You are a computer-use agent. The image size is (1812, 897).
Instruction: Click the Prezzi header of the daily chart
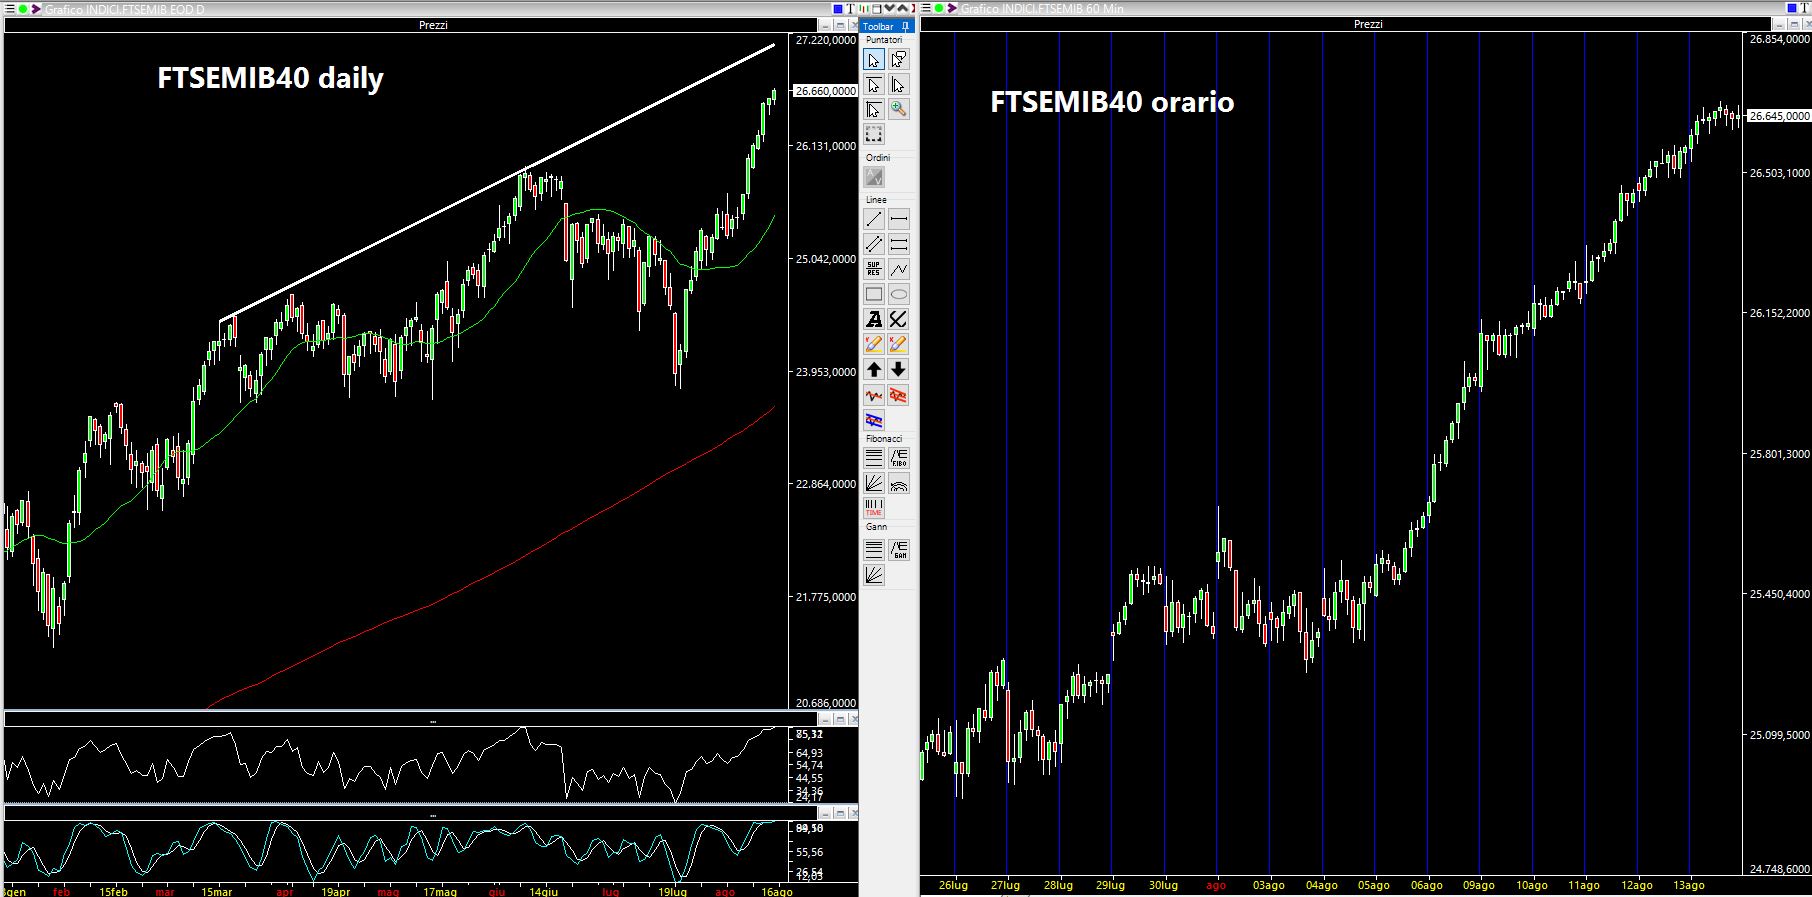point(433,25)
